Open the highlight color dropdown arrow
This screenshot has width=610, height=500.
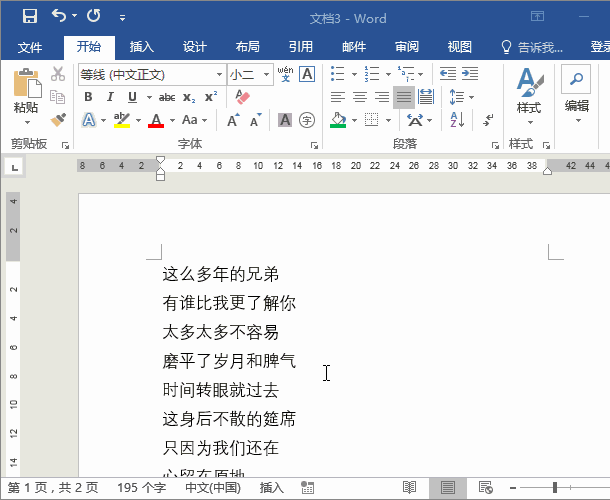(138, 120)
